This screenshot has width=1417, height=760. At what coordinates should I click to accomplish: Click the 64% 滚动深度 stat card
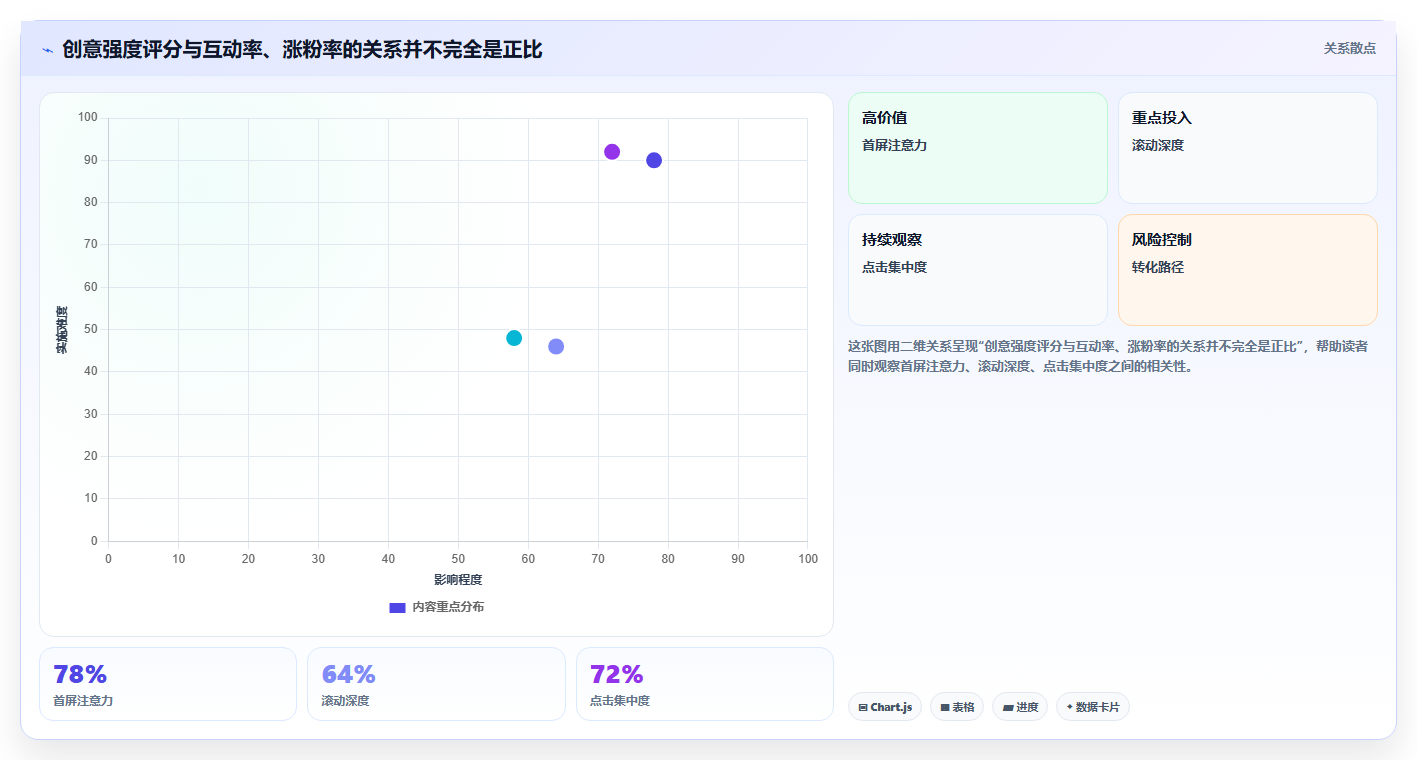tap(436, 684)
